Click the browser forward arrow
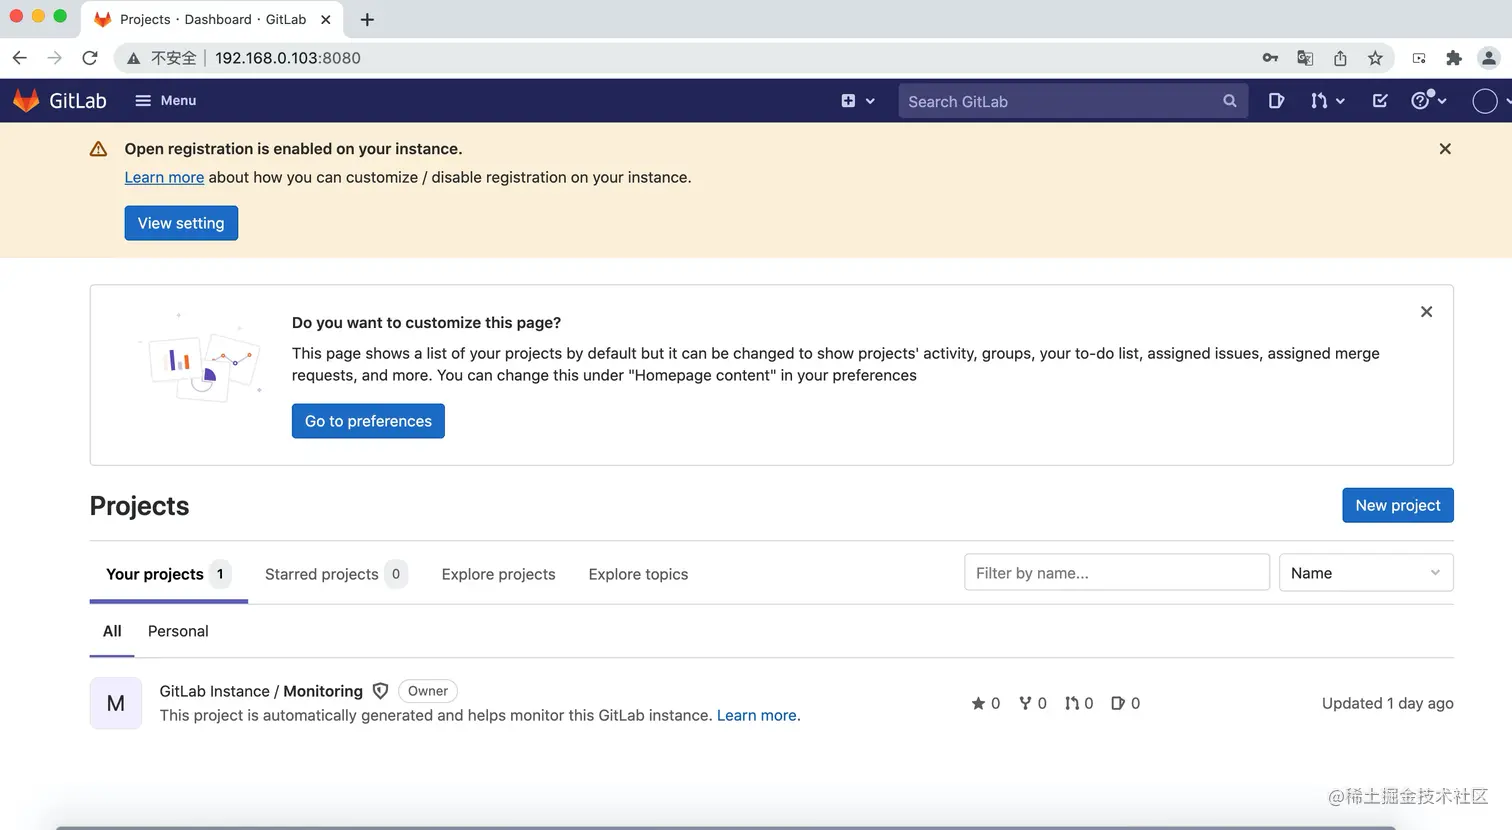This screenshot has width=1512, height=830. pos(54,58)
